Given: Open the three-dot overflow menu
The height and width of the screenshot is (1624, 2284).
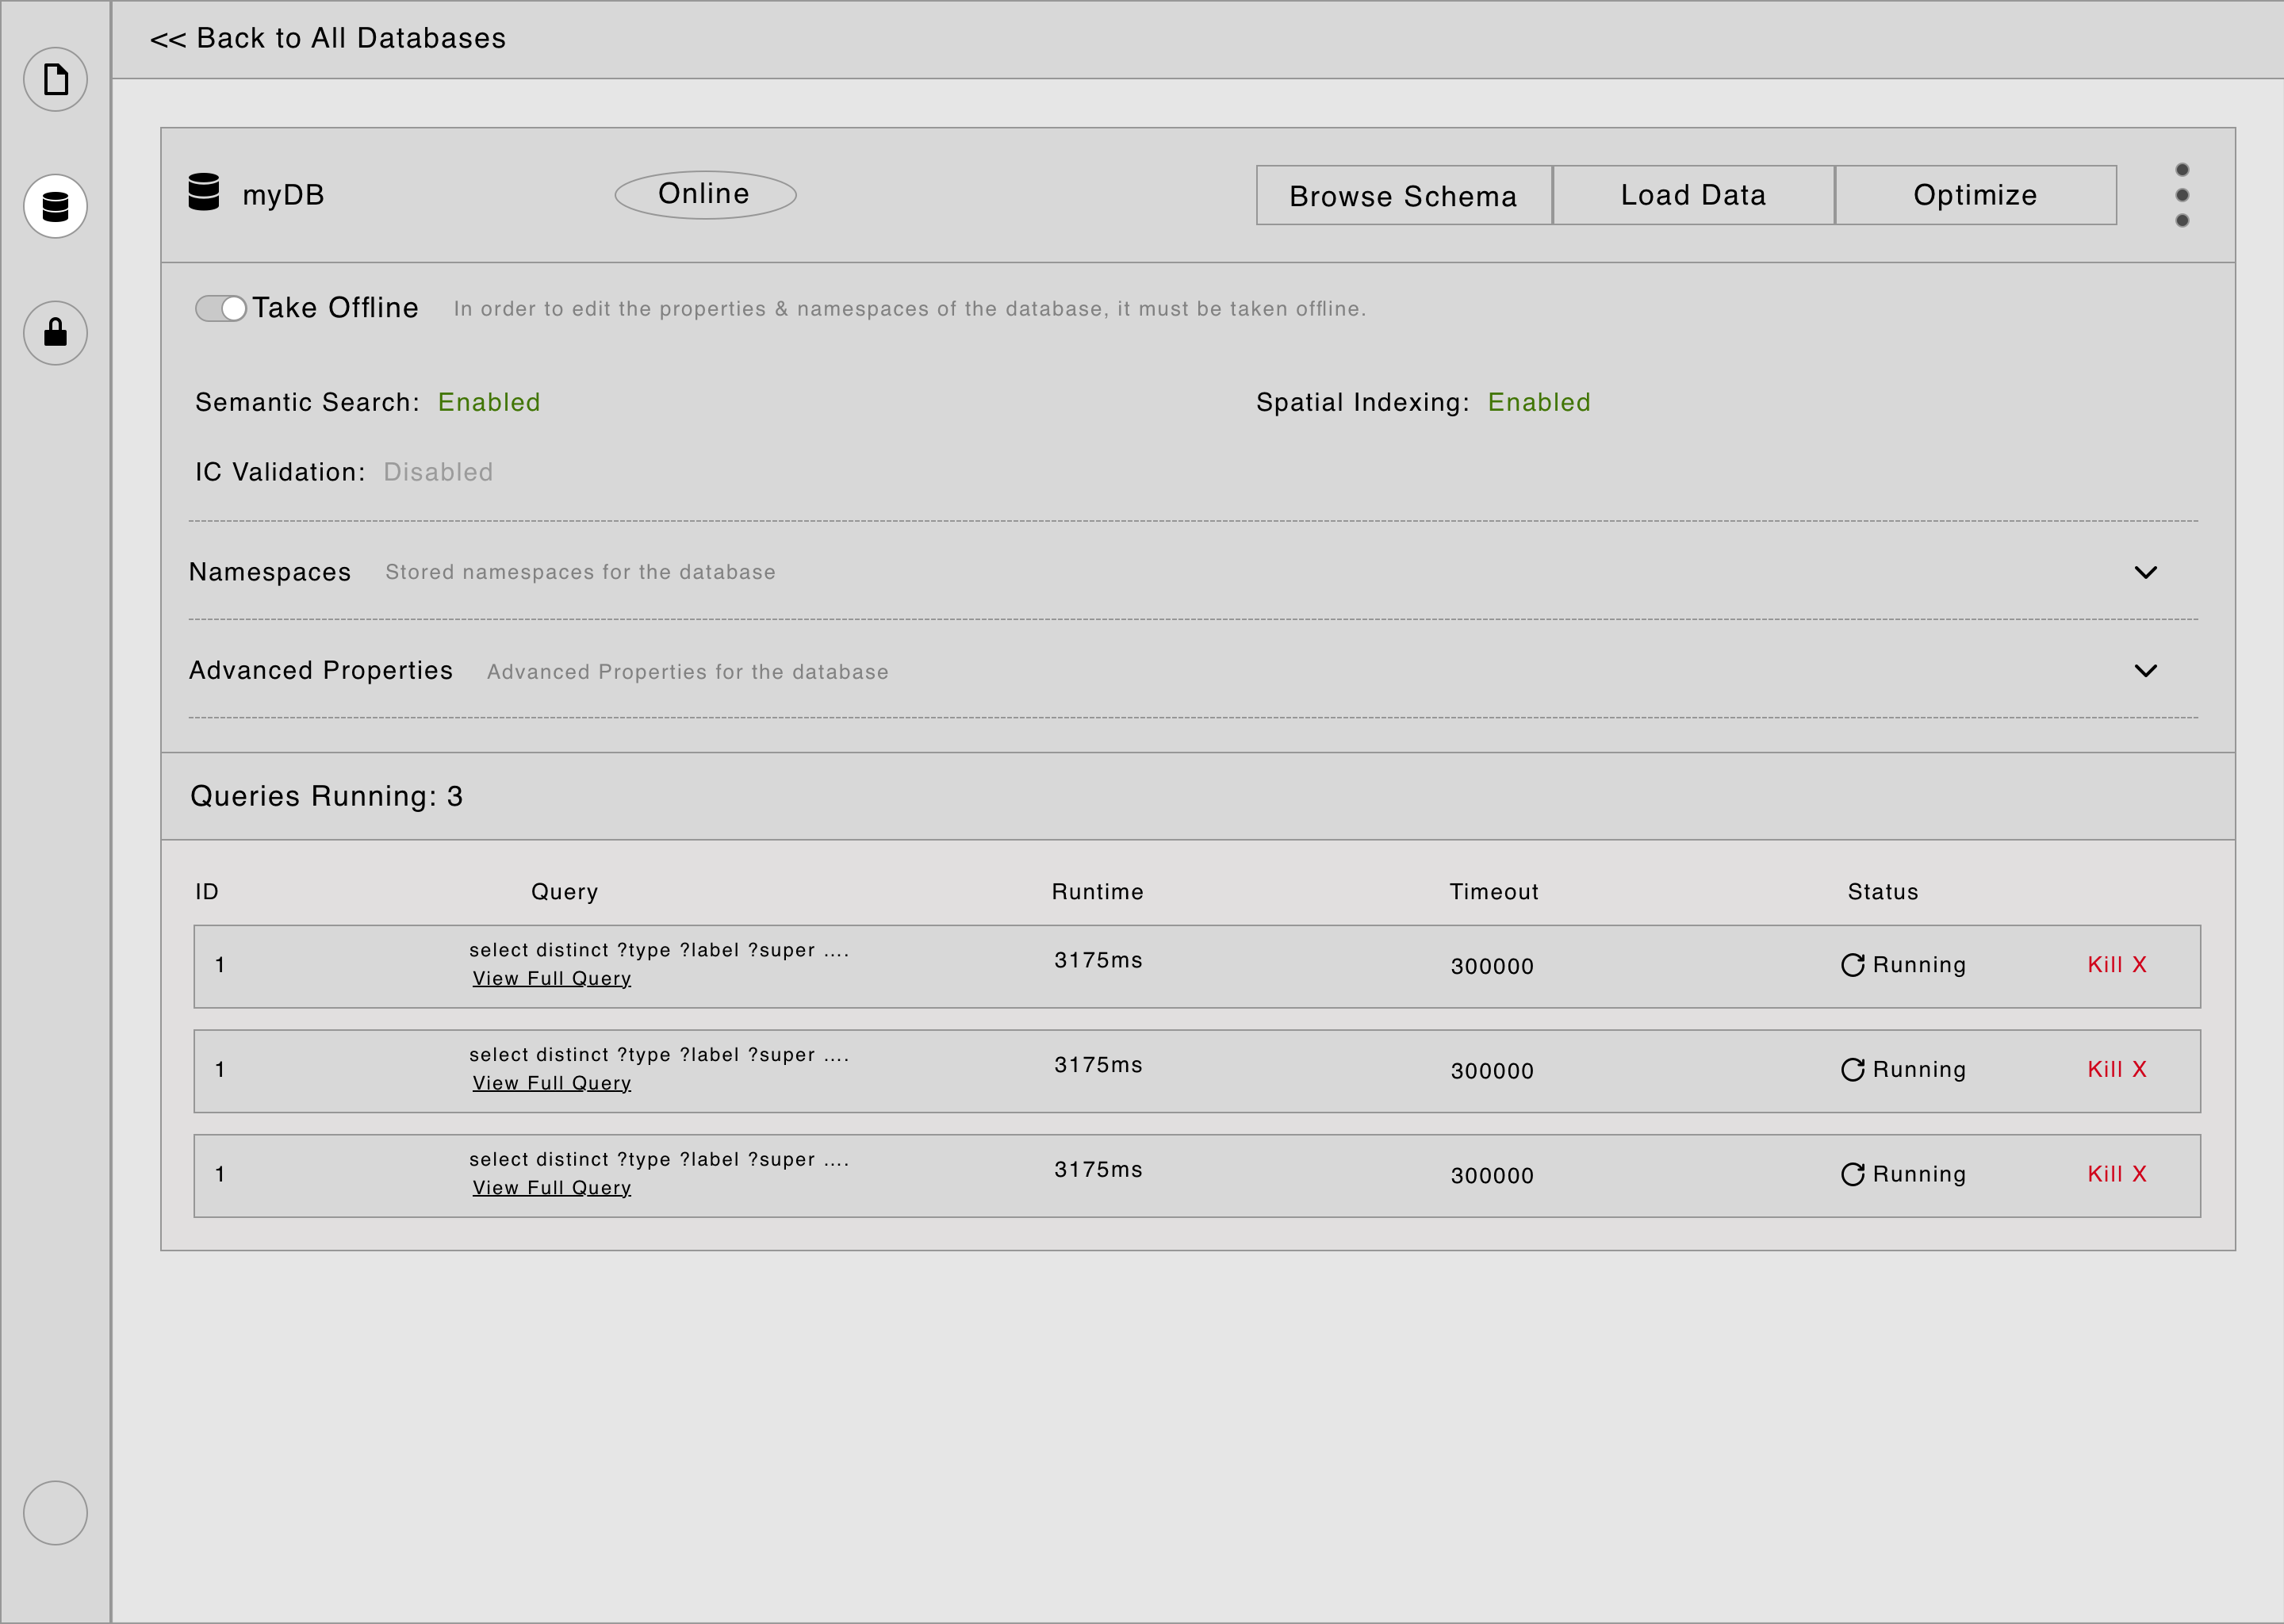Looking at the screenshot, I should pyautogui.click(x=2183, y=196).
